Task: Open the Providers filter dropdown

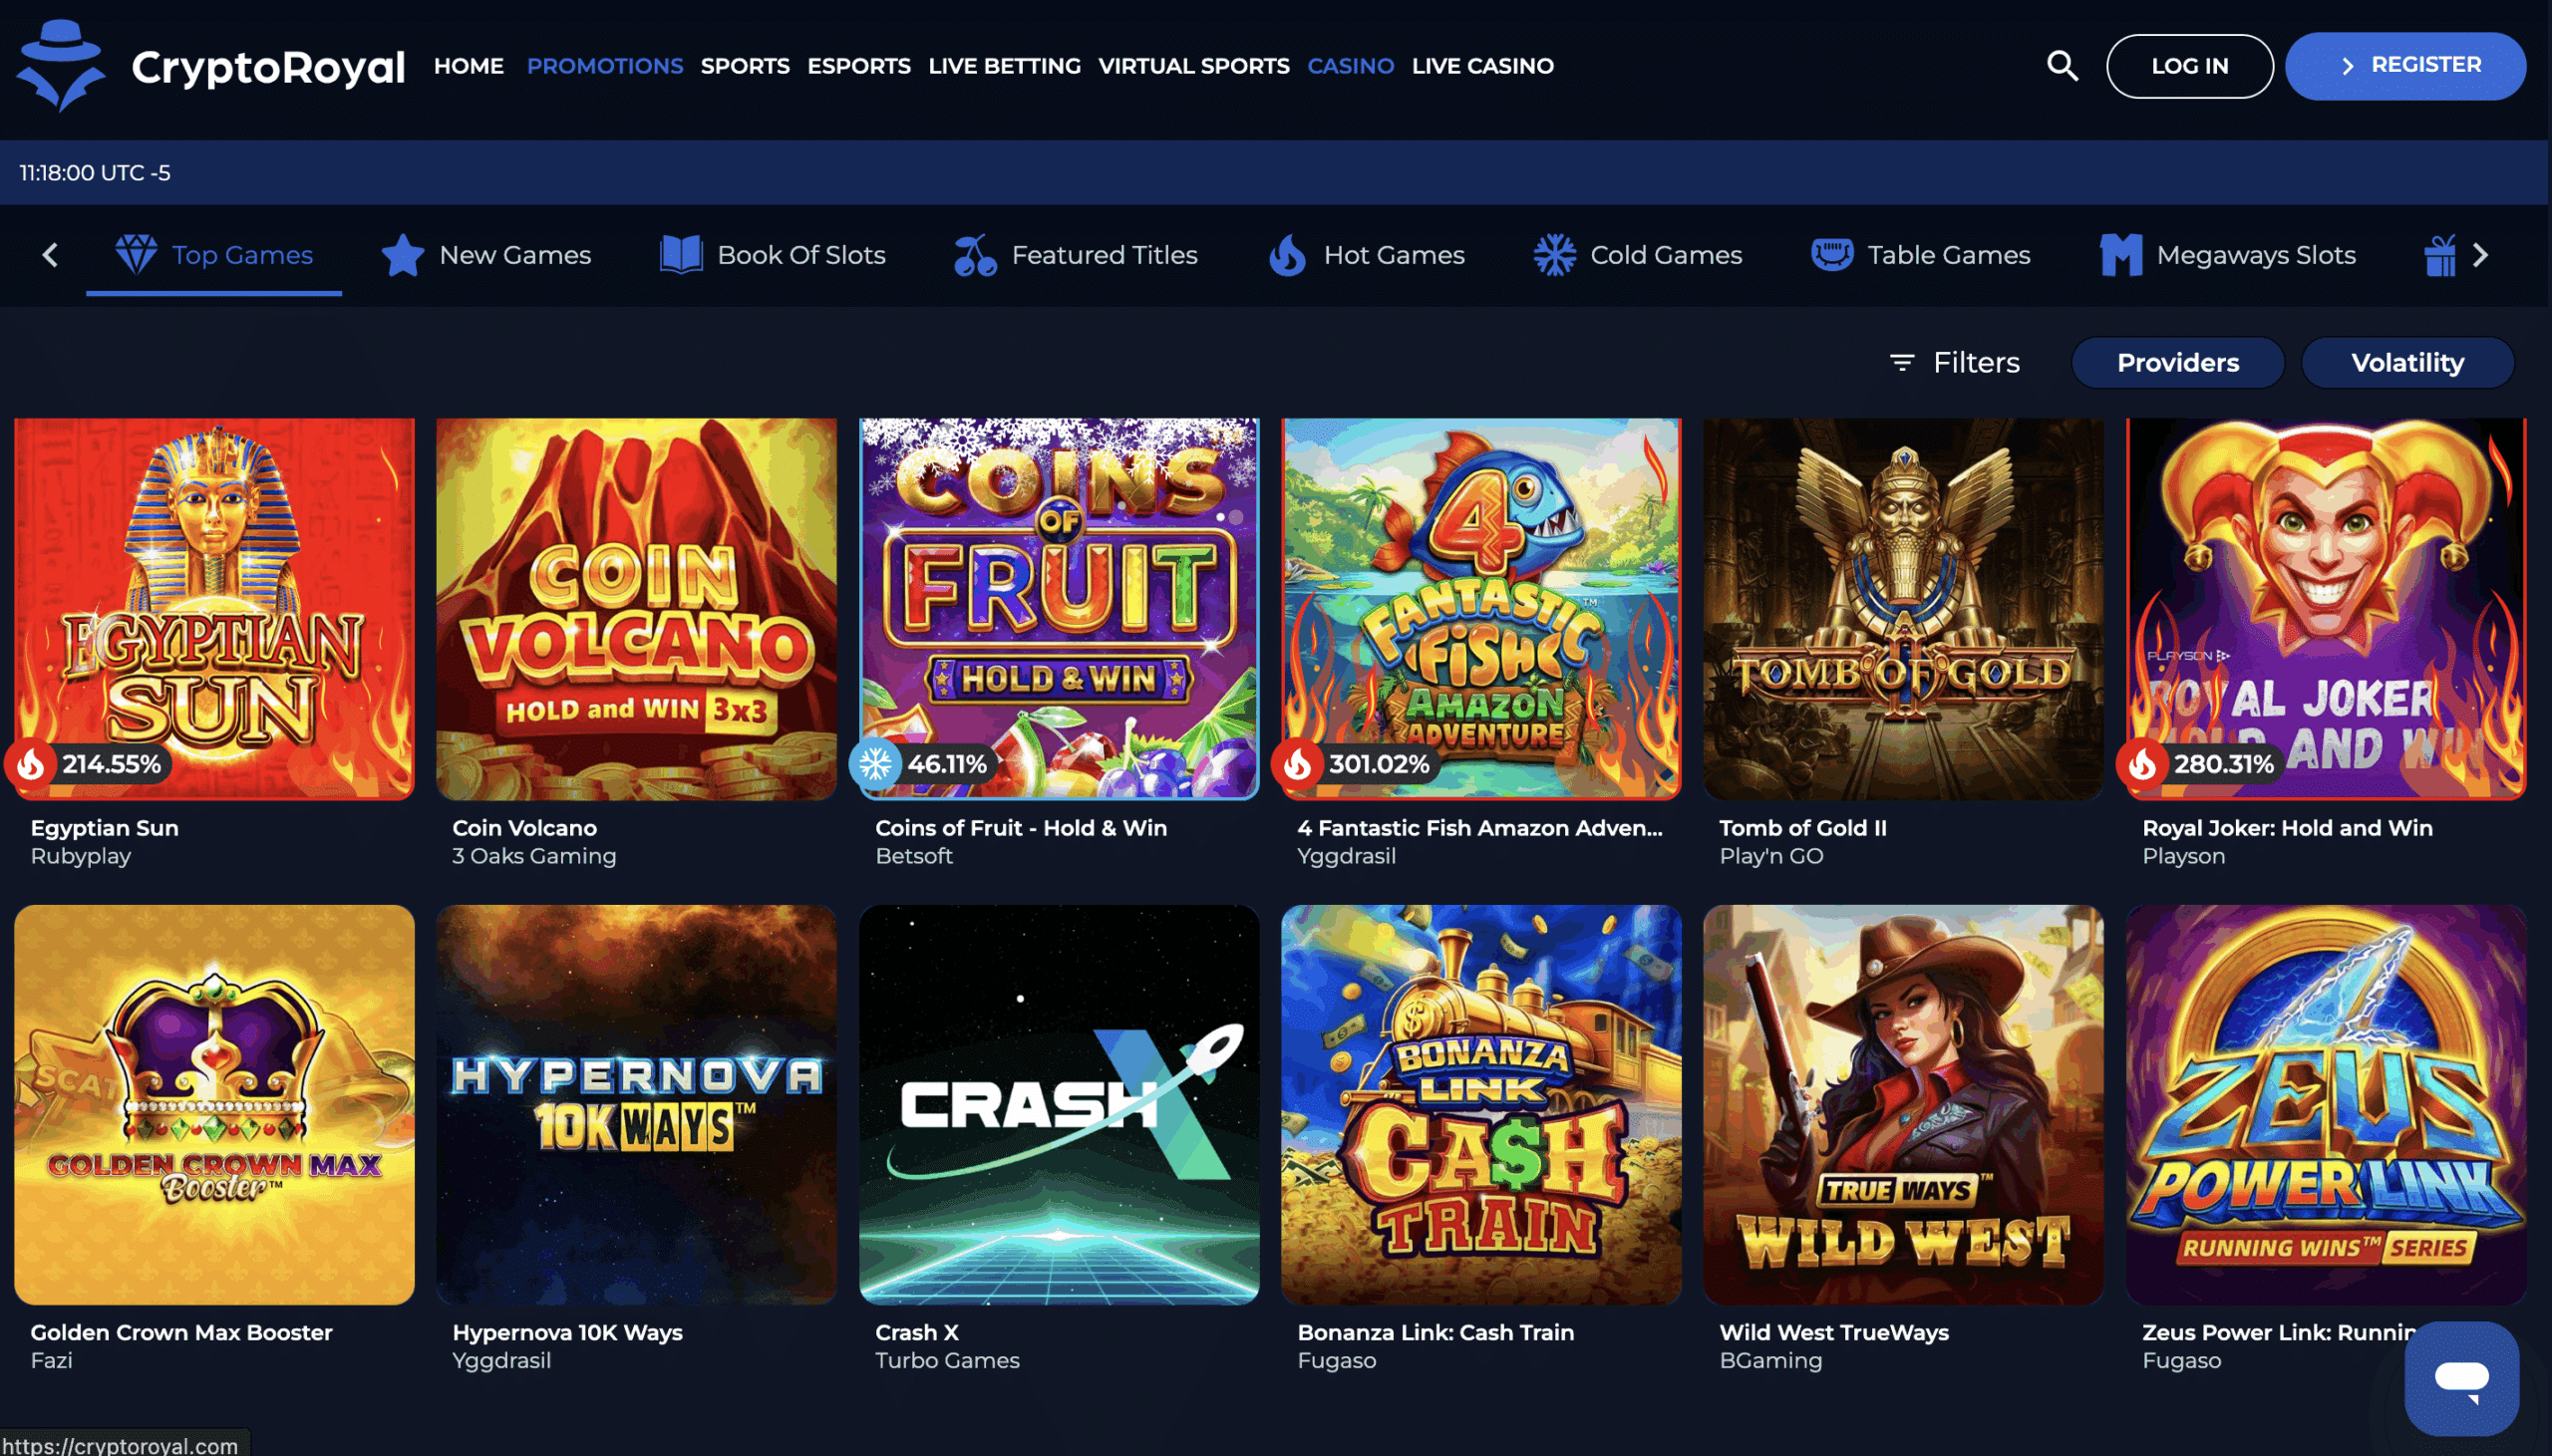Action: click(2177, 362)
